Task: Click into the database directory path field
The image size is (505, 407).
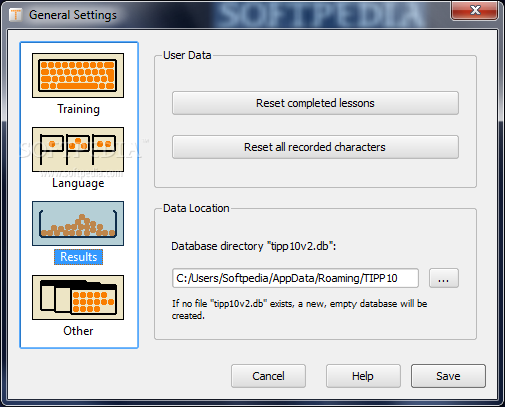Action: click(x=295, y=278)
